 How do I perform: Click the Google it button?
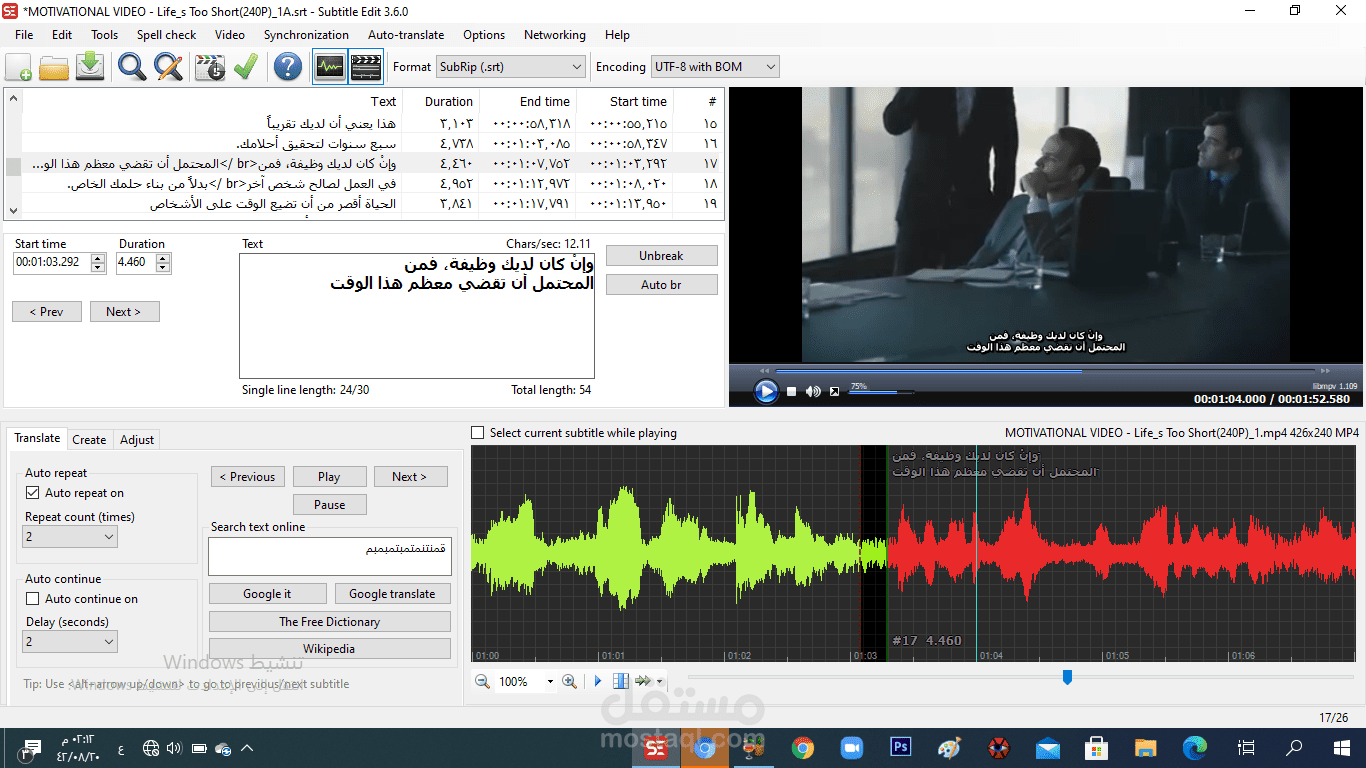coord(267,594)
